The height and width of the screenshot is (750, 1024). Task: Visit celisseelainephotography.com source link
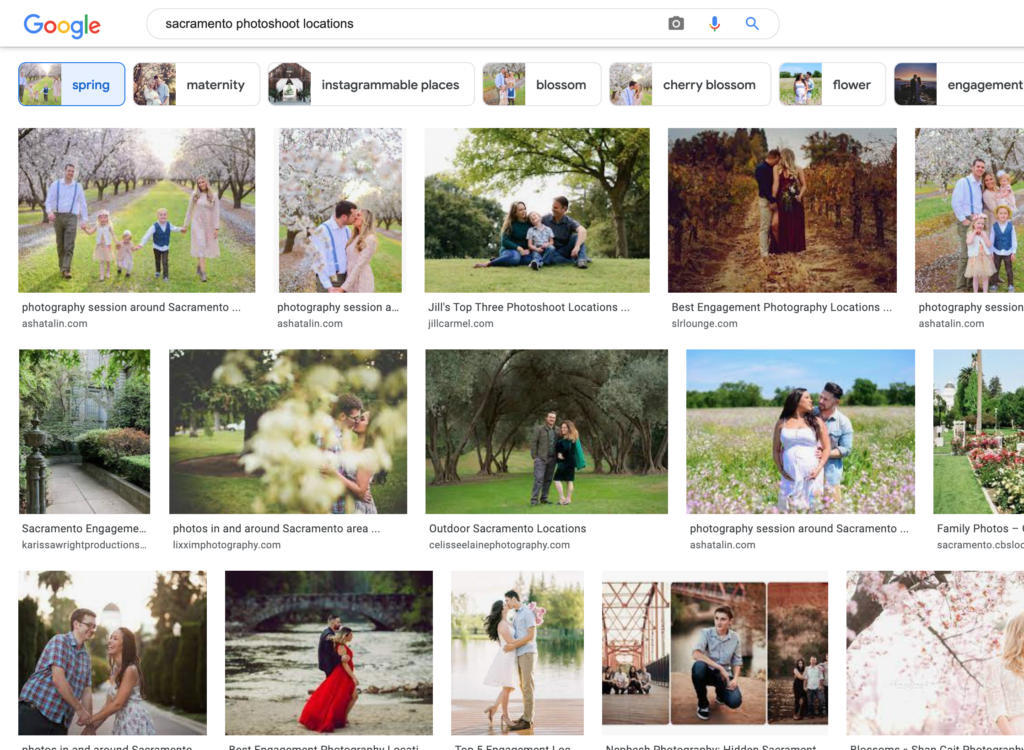499,545
